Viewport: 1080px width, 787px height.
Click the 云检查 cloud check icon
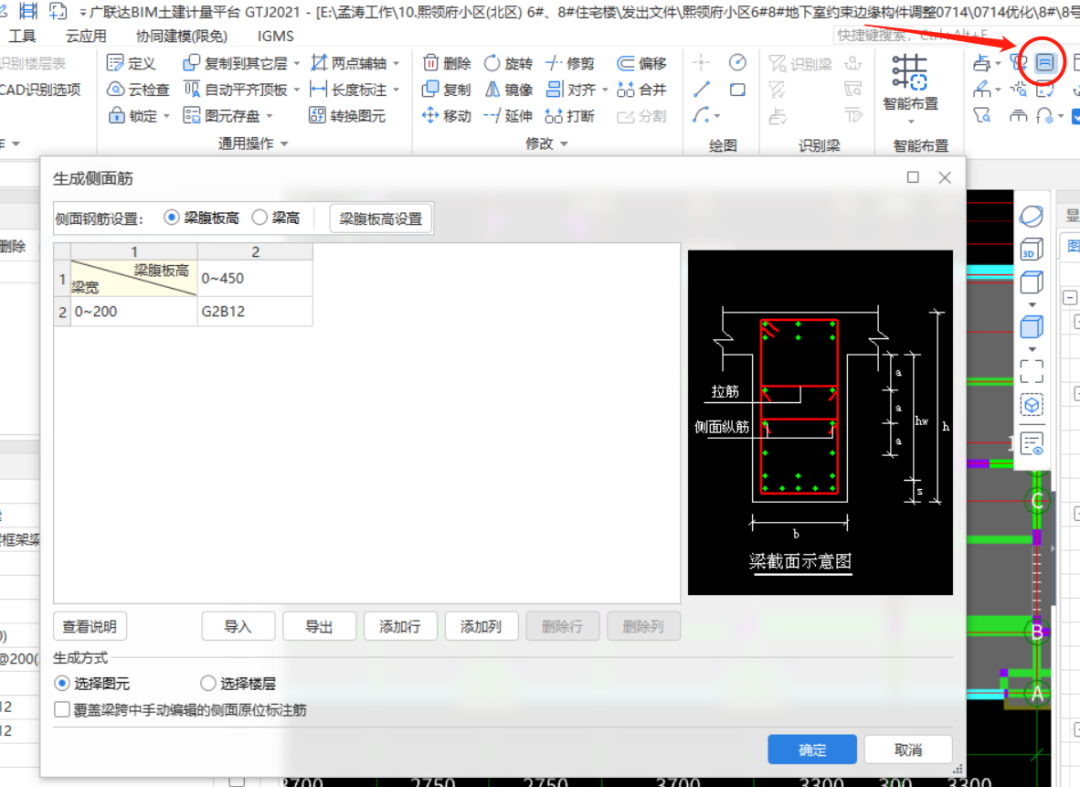[116, 89]
